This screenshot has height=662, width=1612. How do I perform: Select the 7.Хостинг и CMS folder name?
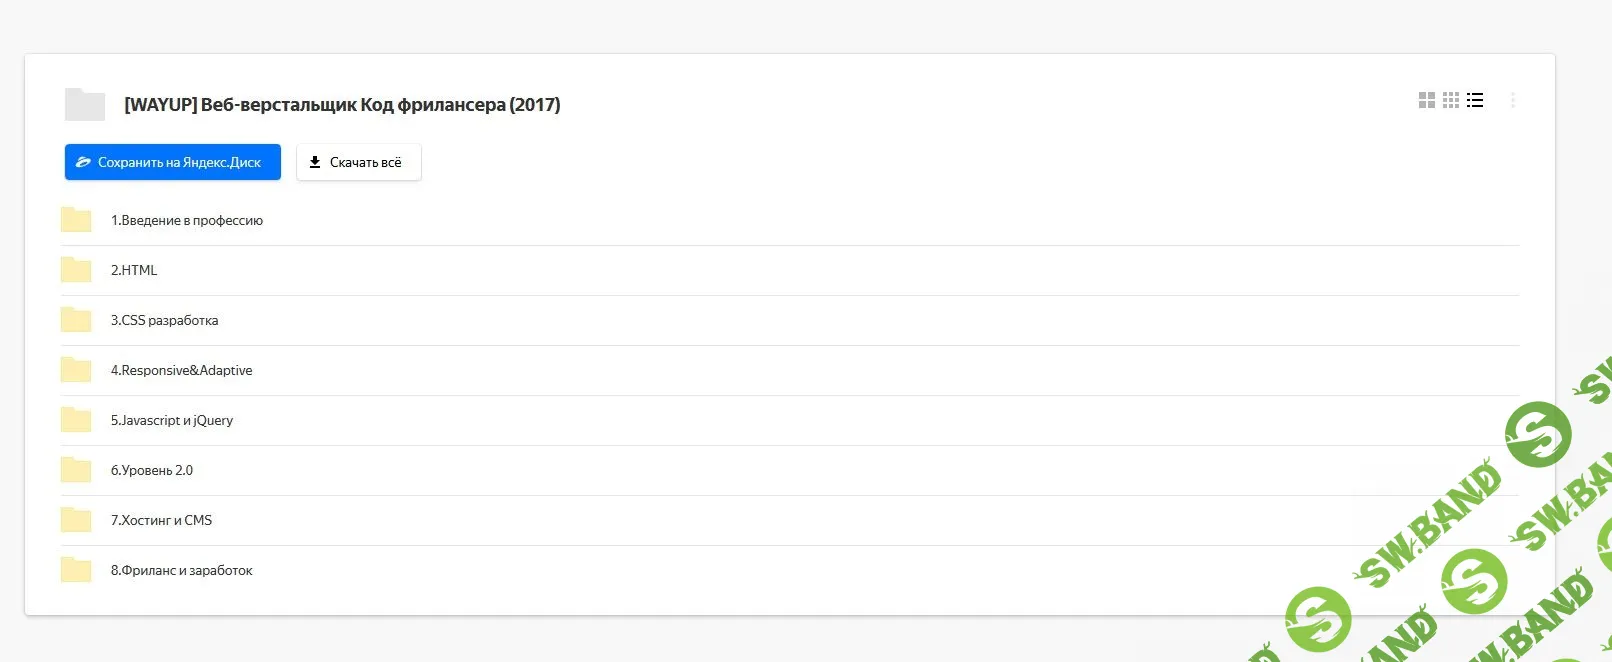pyautogui.click(x=161, y=520)
